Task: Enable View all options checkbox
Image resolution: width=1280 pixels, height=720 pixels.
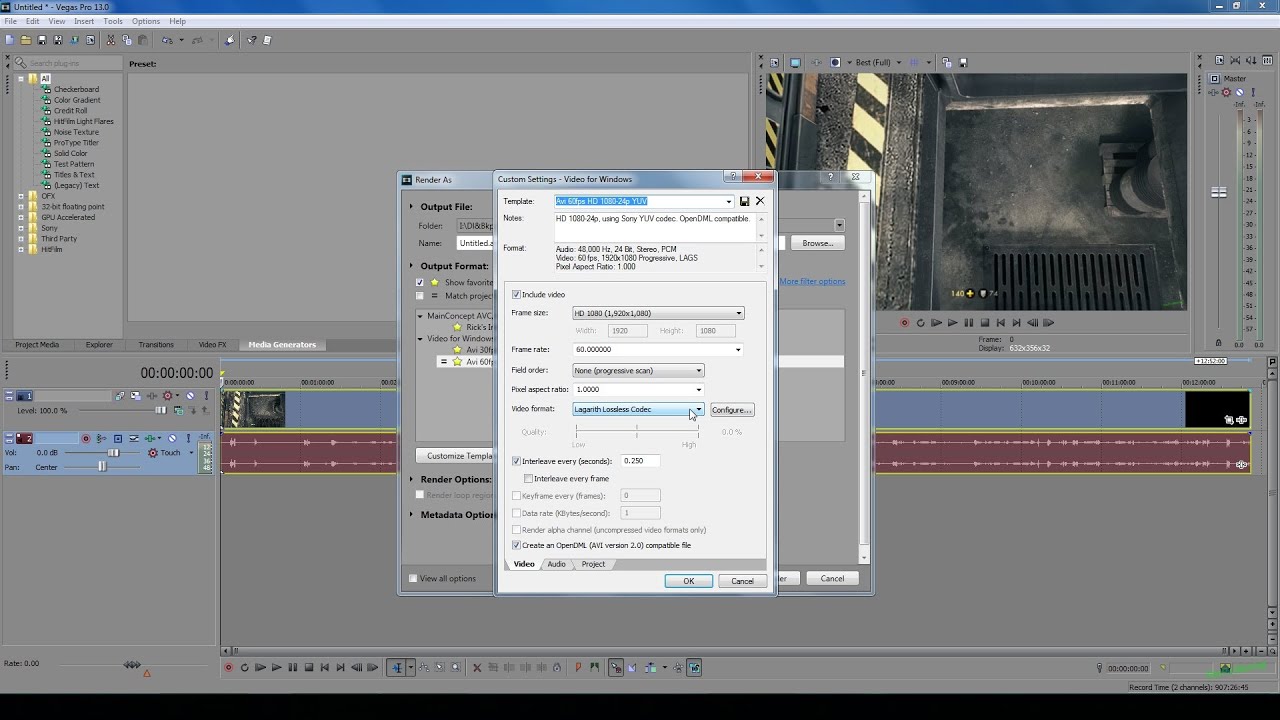Action: coord(413,578)
